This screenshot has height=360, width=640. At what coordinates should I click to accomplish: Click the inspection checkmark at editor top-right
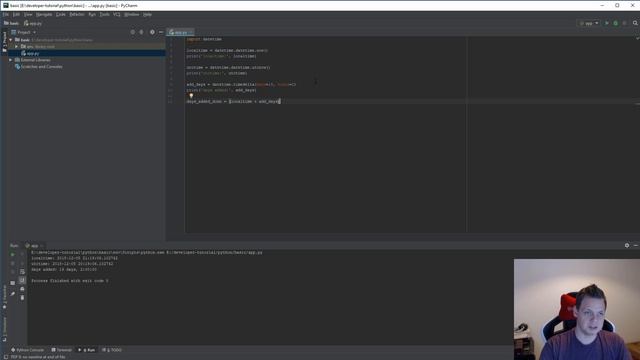(x=637, y=39)
